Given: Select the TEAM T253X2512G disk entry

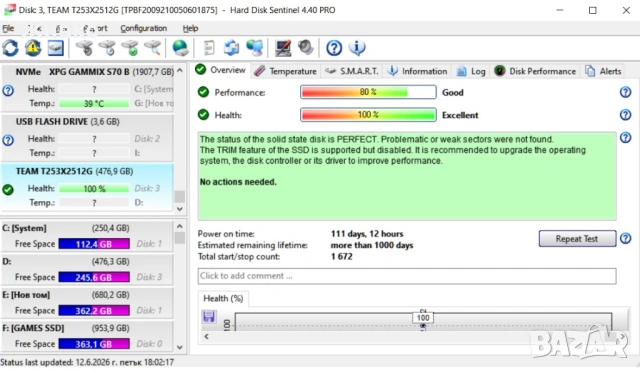Looking at the screenshot, I should coord(87,187).
